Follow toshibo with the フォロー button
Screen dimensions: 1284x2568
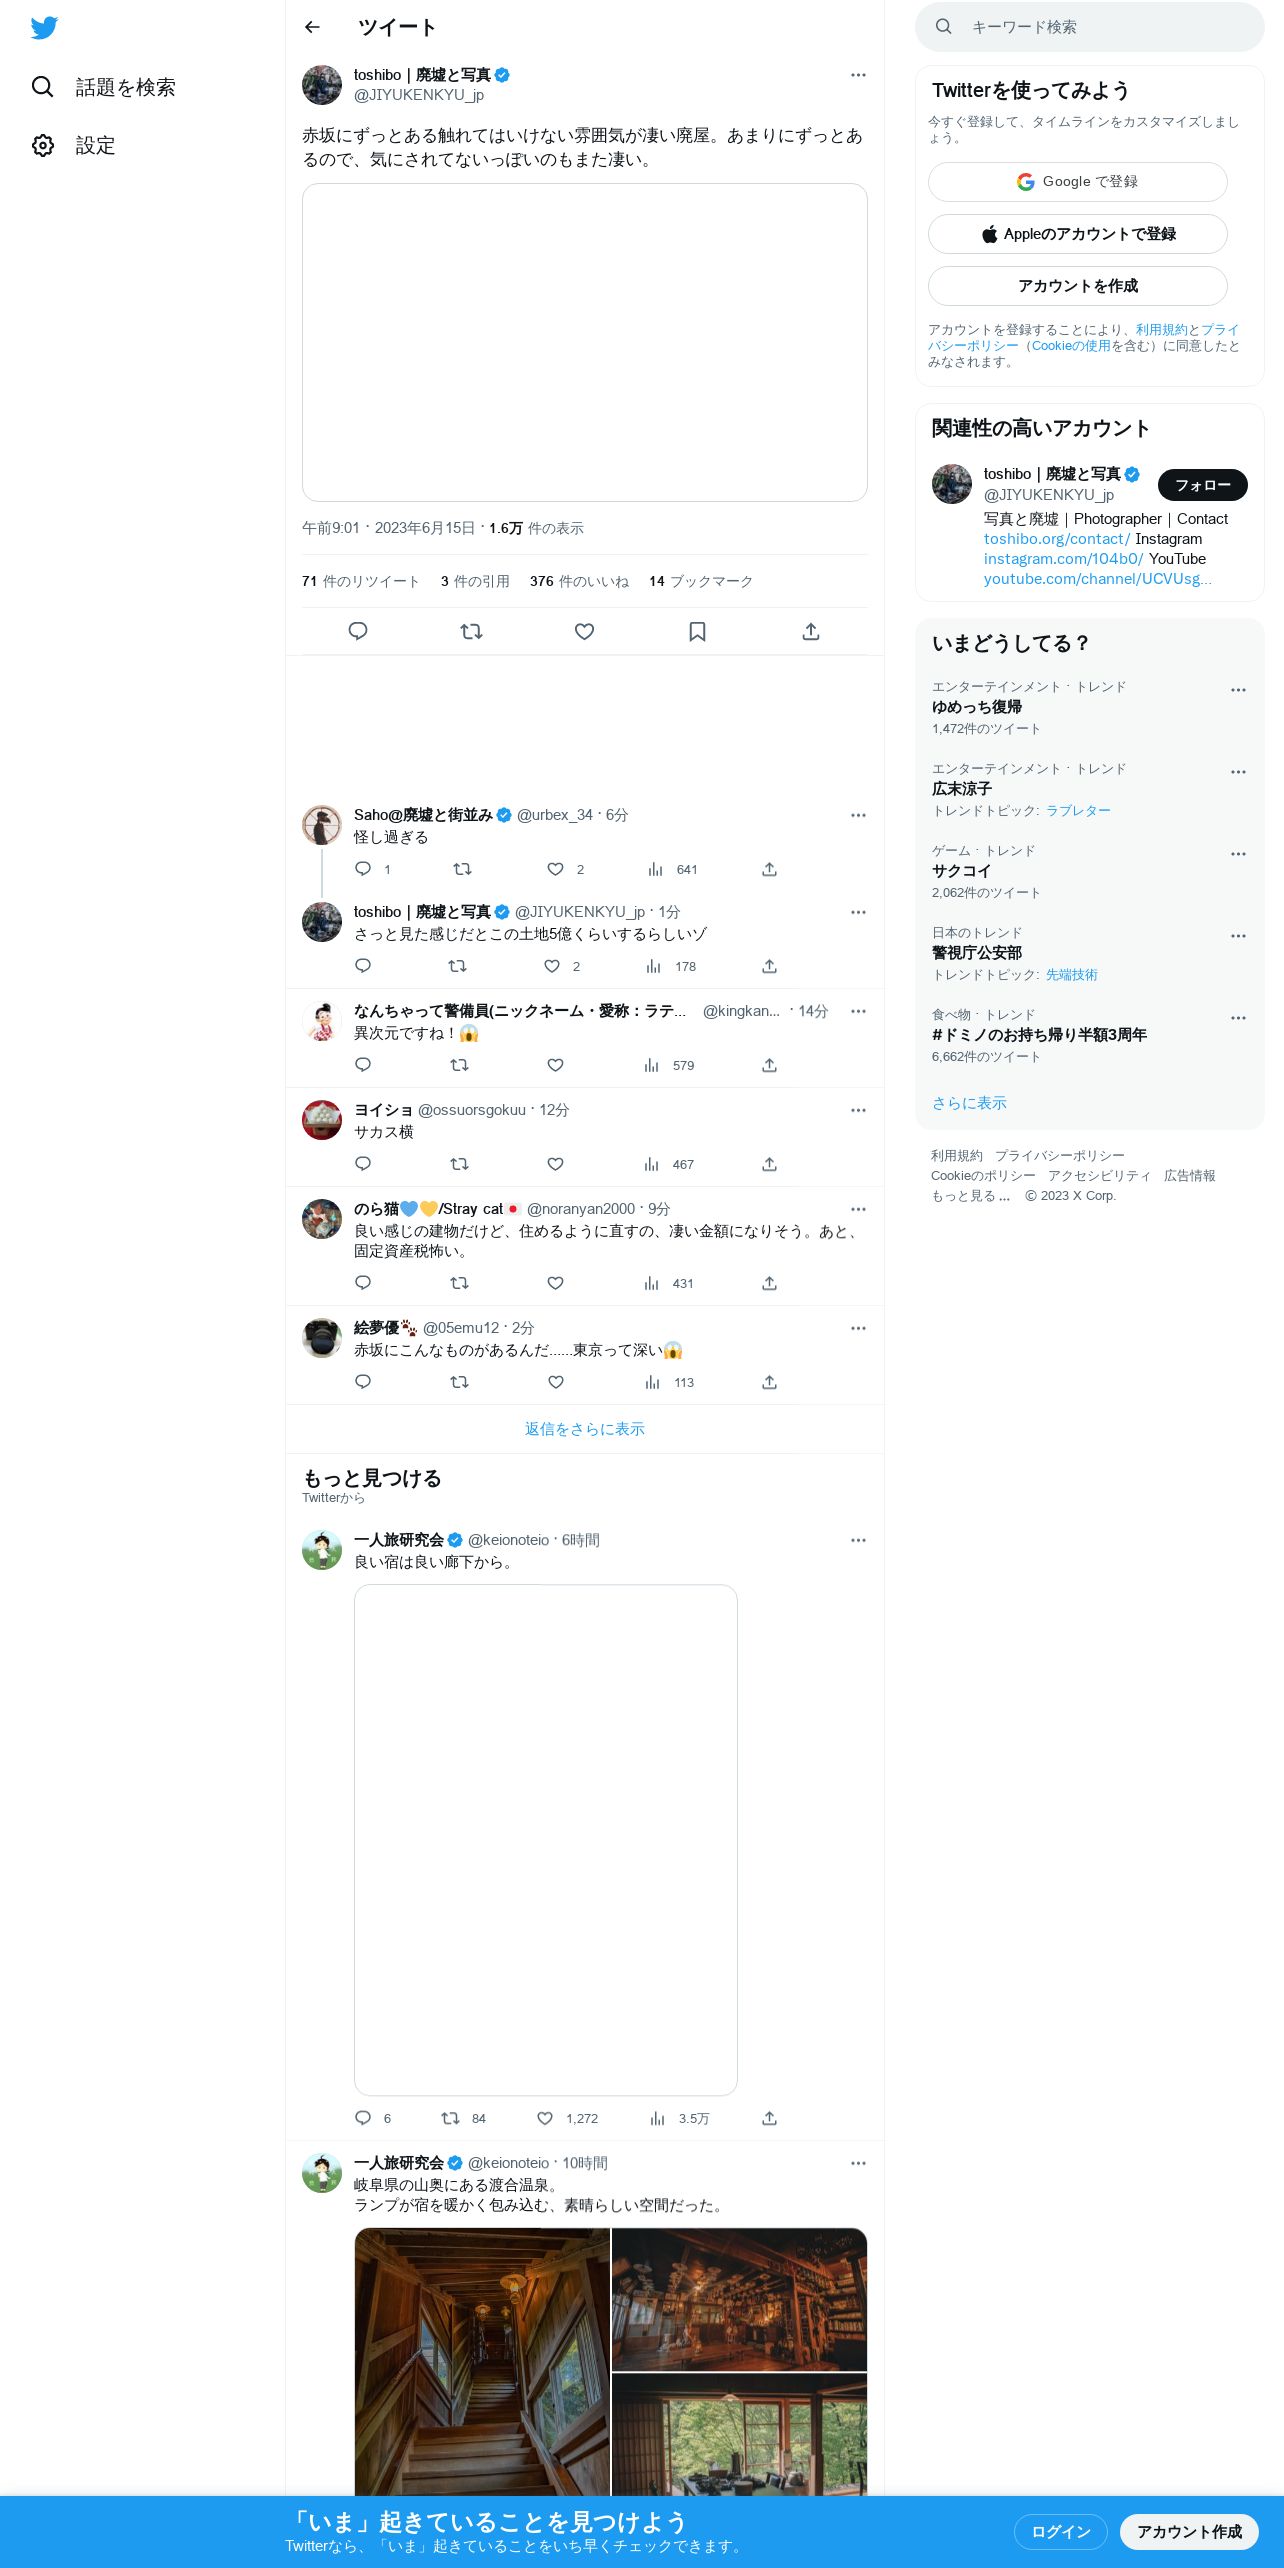point(1203,485)
